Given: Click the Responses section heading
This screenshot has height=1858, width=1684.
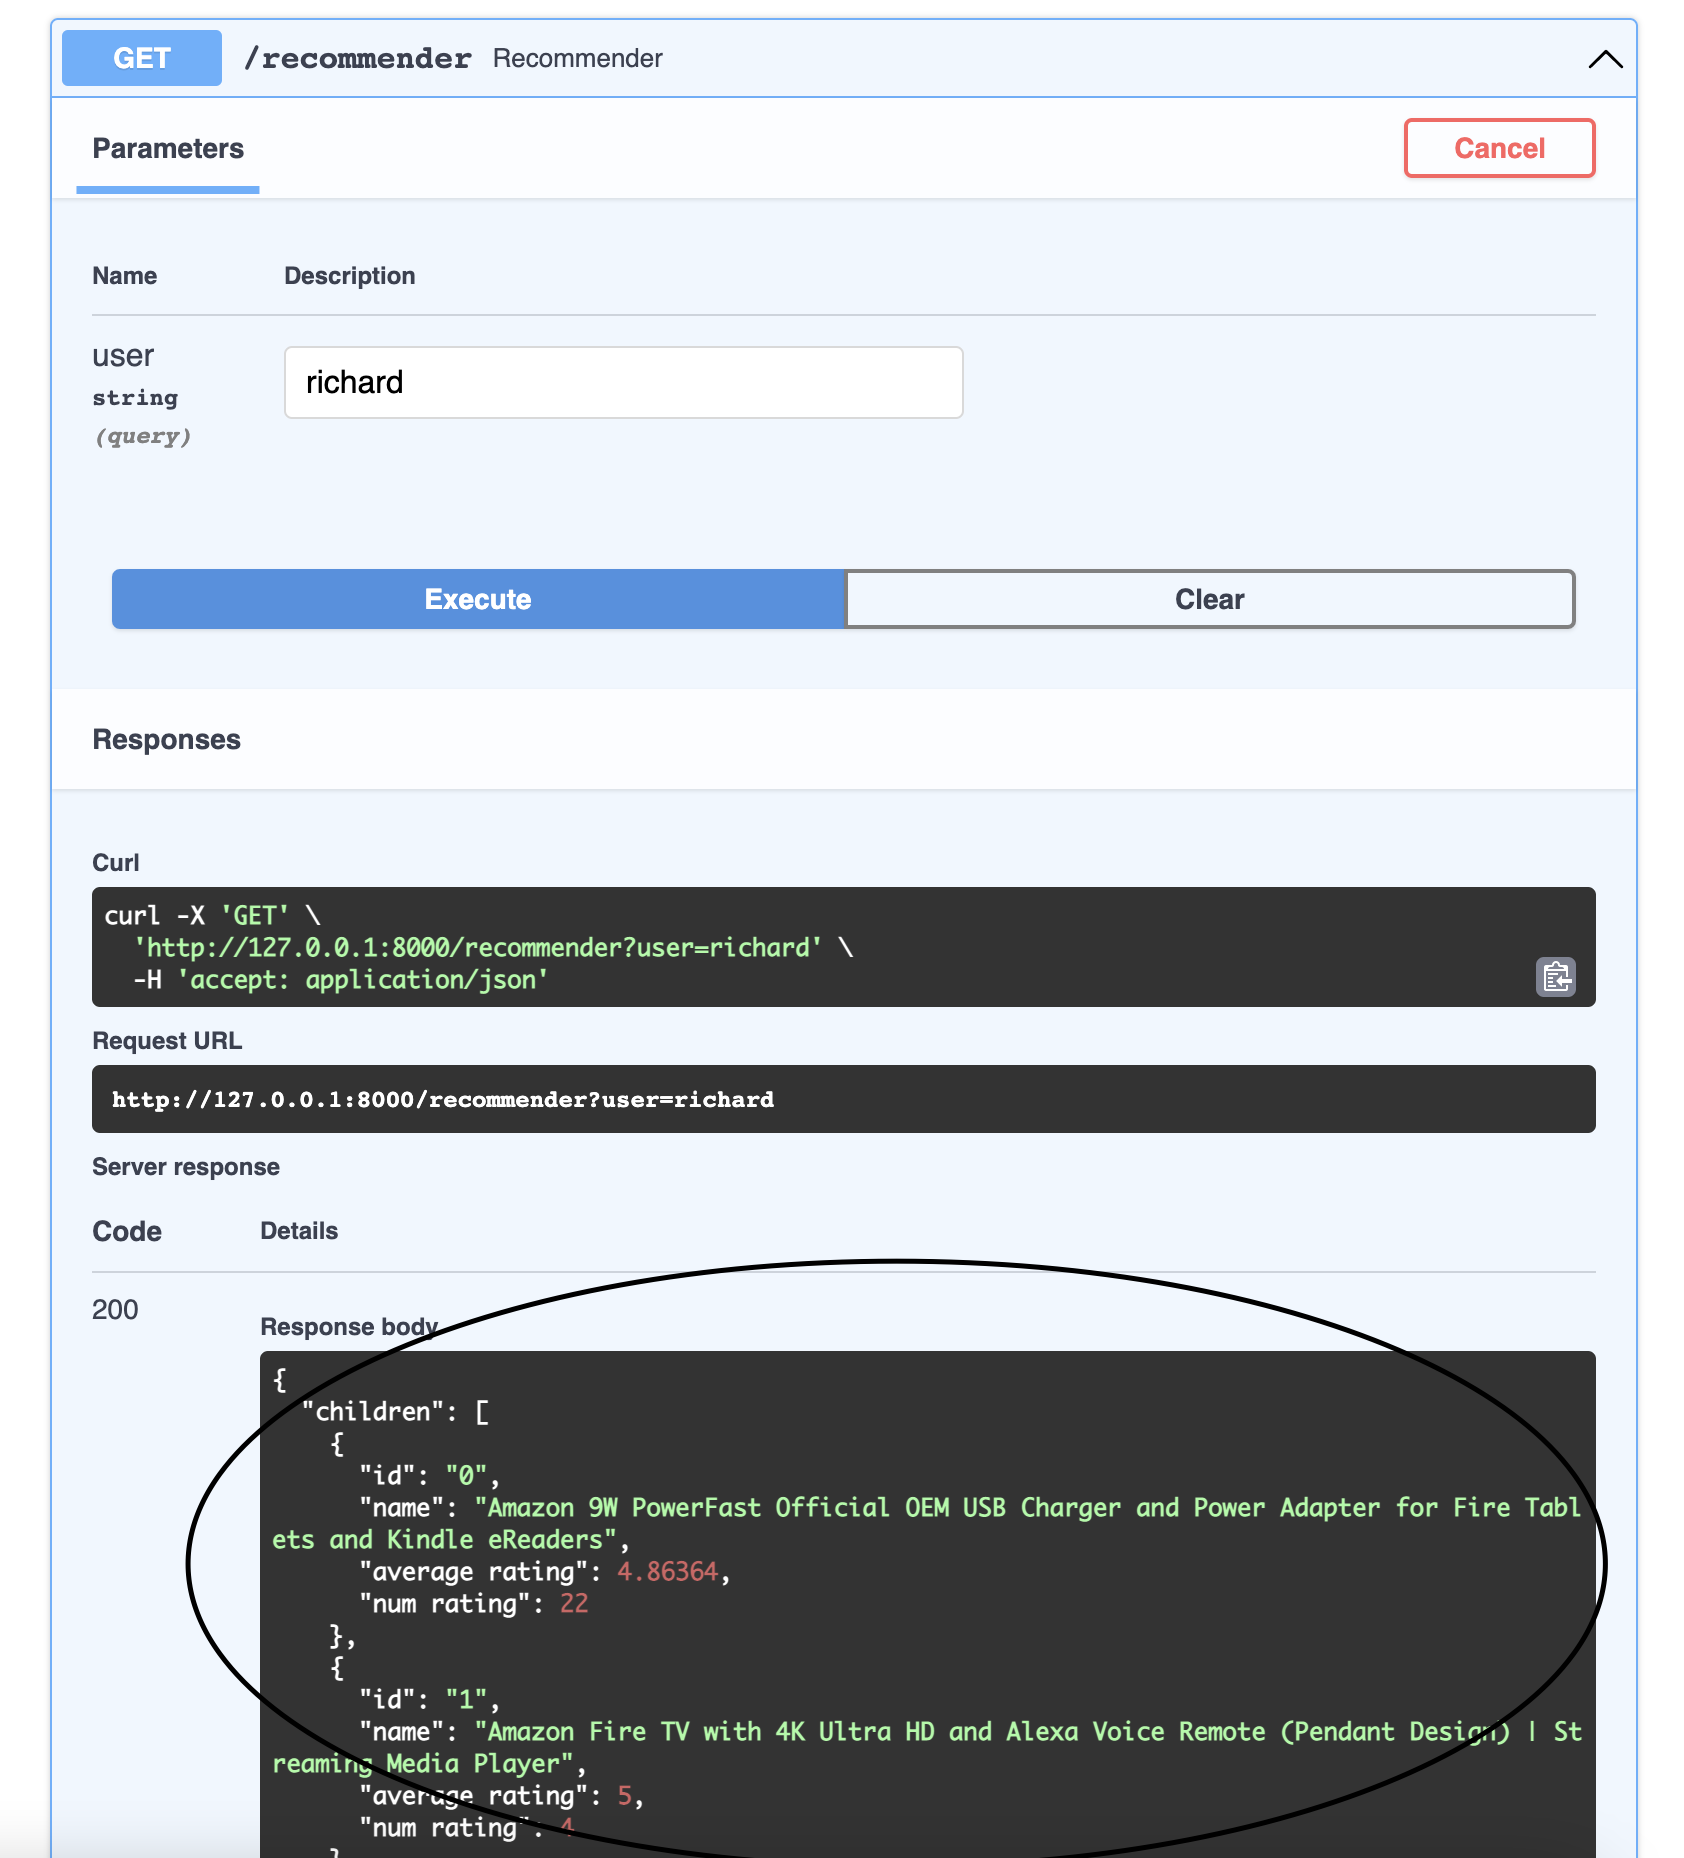Looking at the screenshot, I should coord(167,739).
